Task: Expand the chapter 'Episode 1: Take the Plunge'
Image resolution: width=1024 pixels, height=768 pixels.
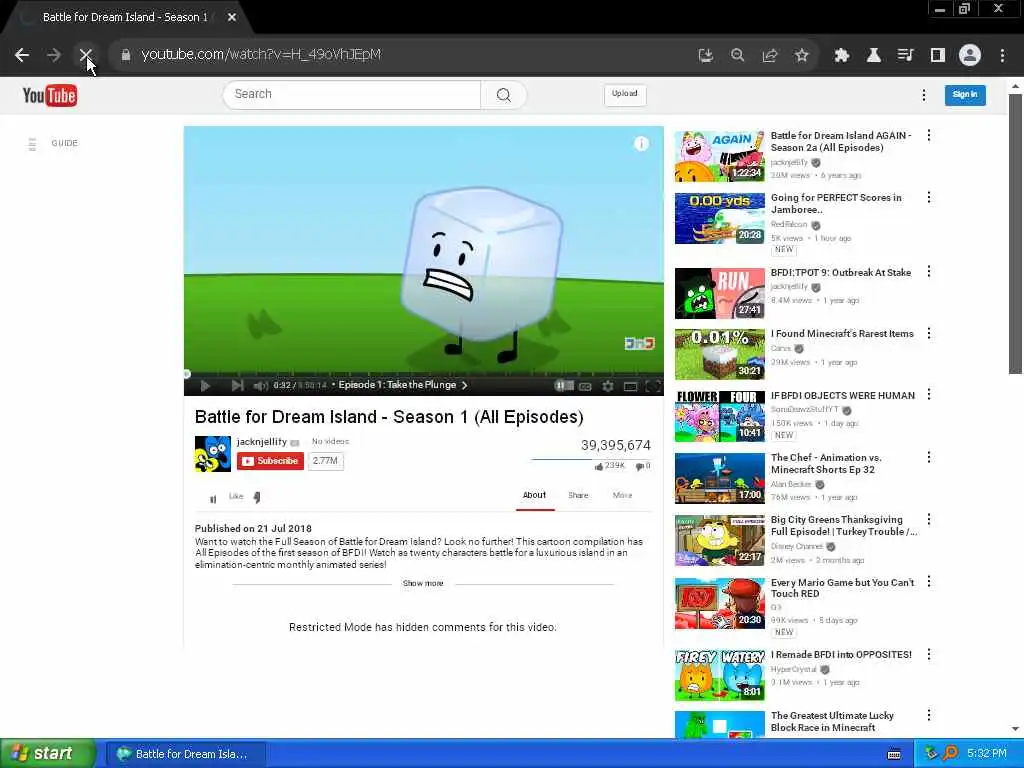Action: pyautogui.click(x=402, y=385)
